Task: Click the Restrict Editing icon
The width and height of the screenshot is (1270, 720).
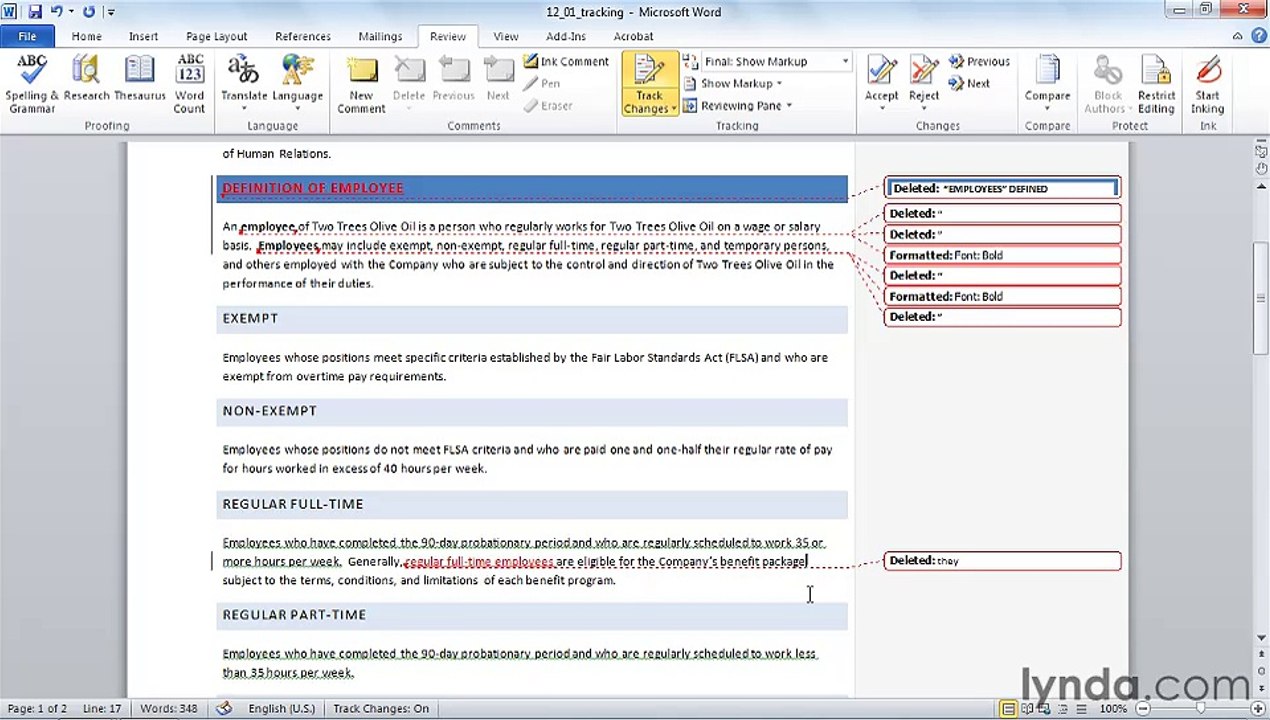Action: coord(1156,84)
